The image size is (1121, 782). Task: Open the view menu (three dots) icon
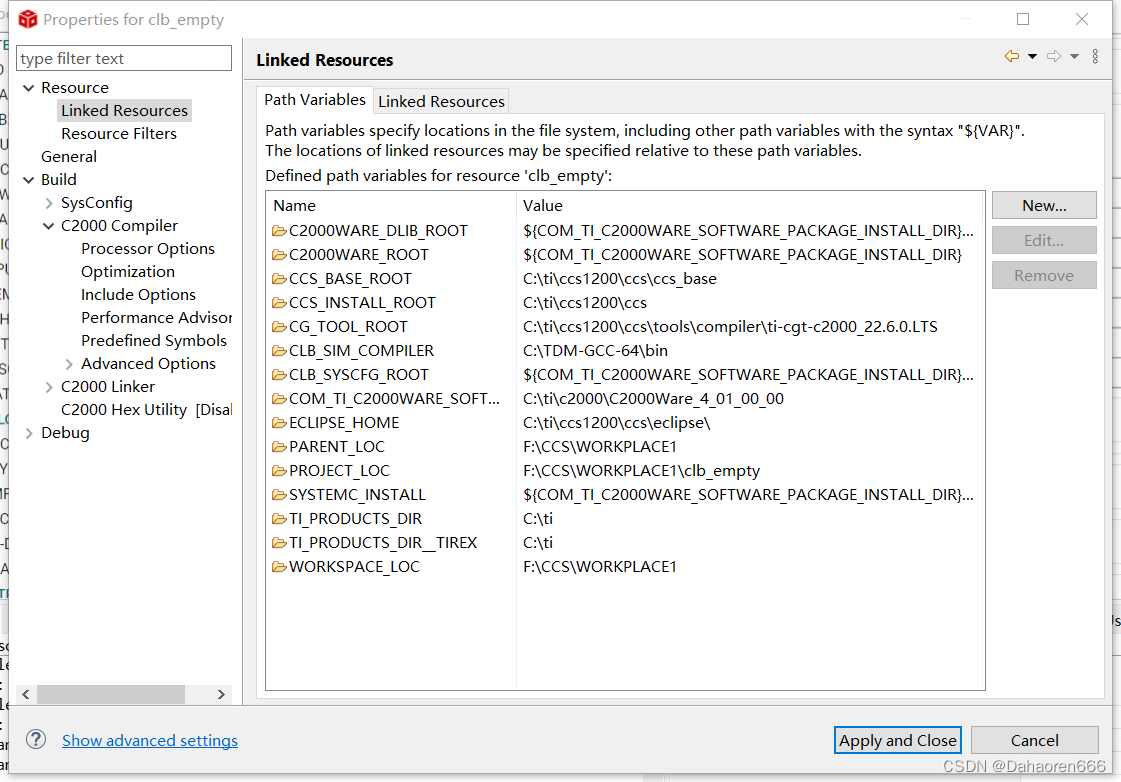1095,56
